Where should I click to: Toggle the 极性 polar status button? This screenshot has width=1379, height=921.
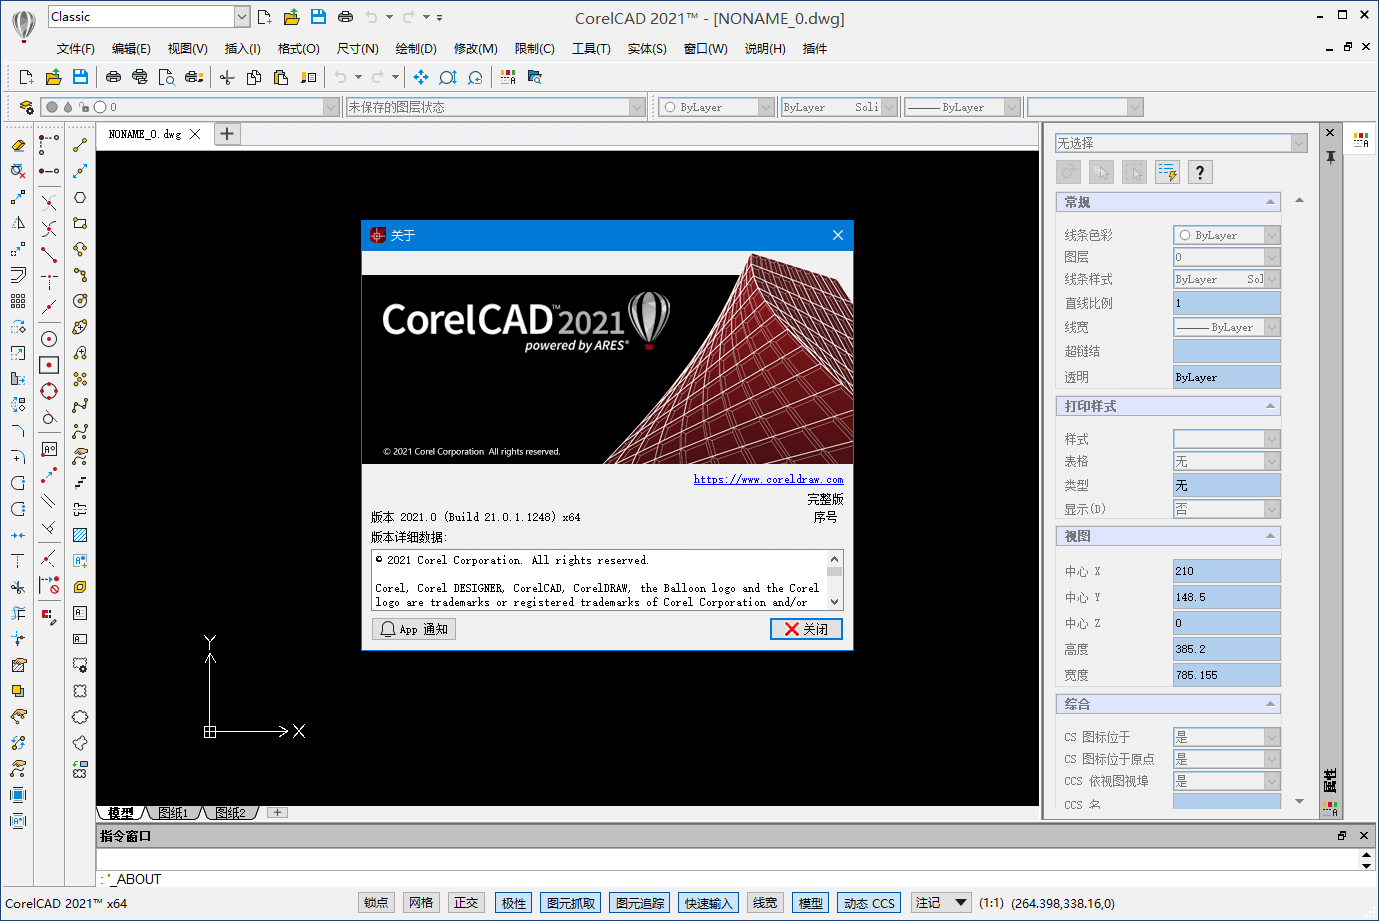[514, 903]
